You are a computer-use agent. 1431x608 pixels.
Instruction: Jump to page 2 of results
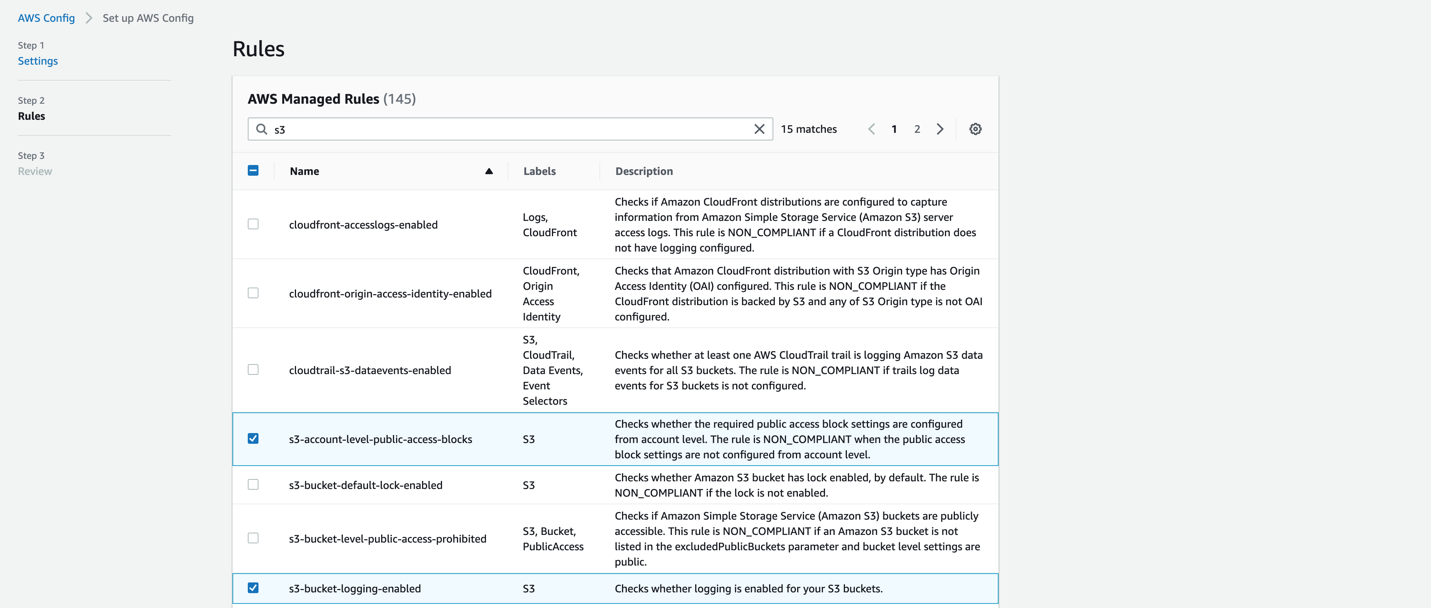(x=917, y=128)
